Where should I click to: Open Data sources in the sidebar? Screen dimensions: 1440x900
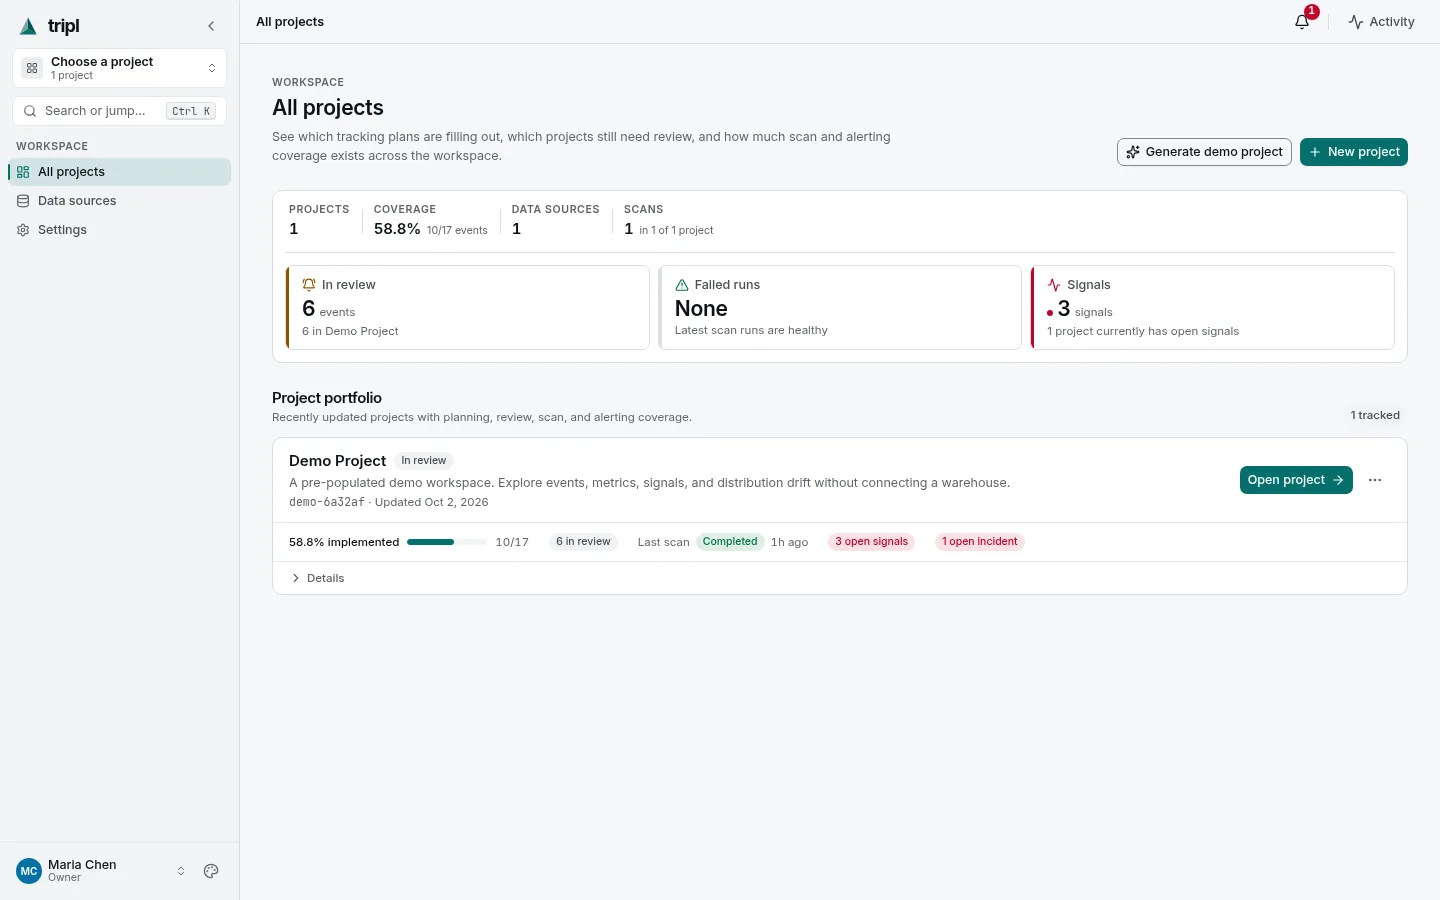tap(120, 201)
